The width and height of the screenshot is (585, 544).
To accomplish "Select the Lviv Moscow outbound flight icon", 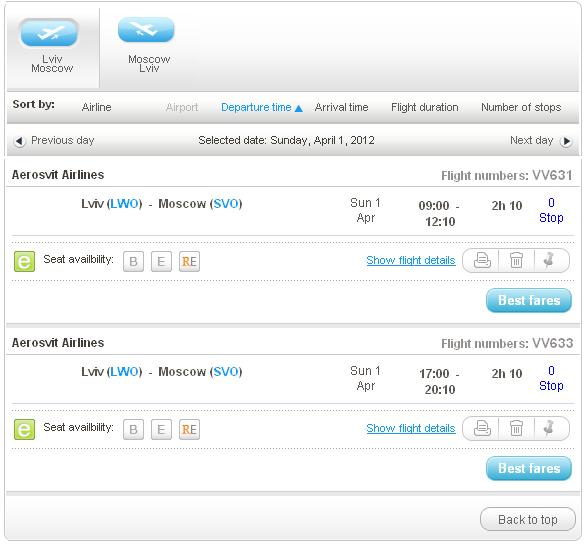I will tap(49, 33).
